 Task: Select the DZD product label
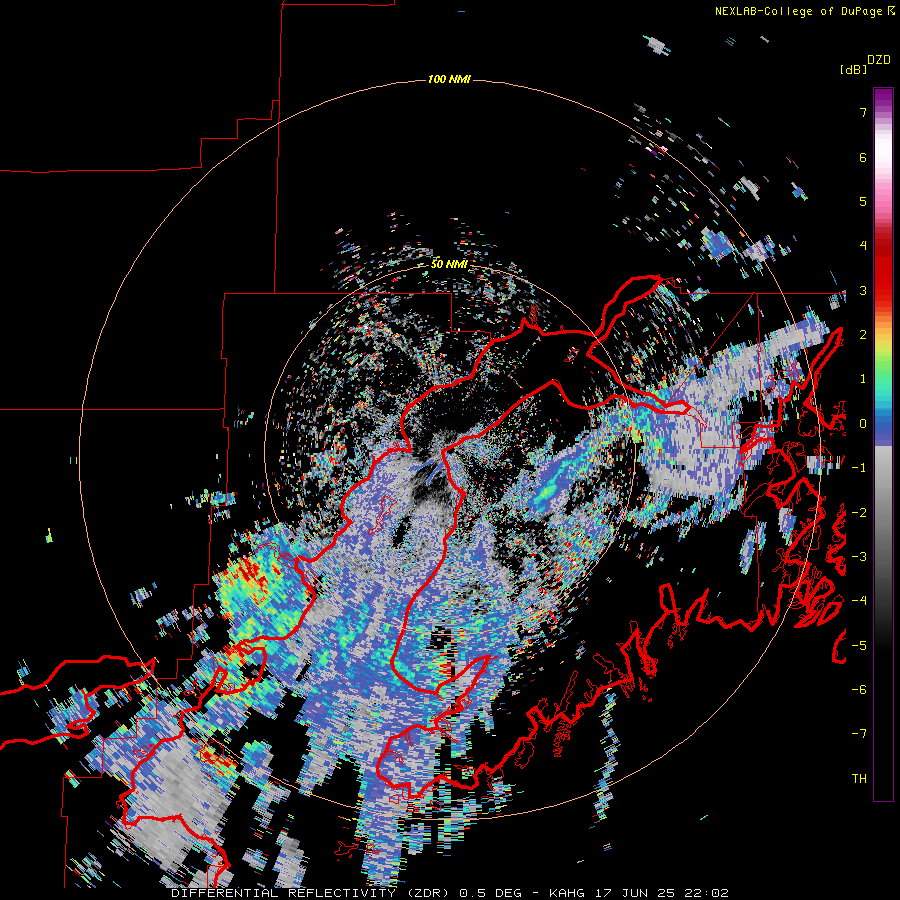pos(879,60)
